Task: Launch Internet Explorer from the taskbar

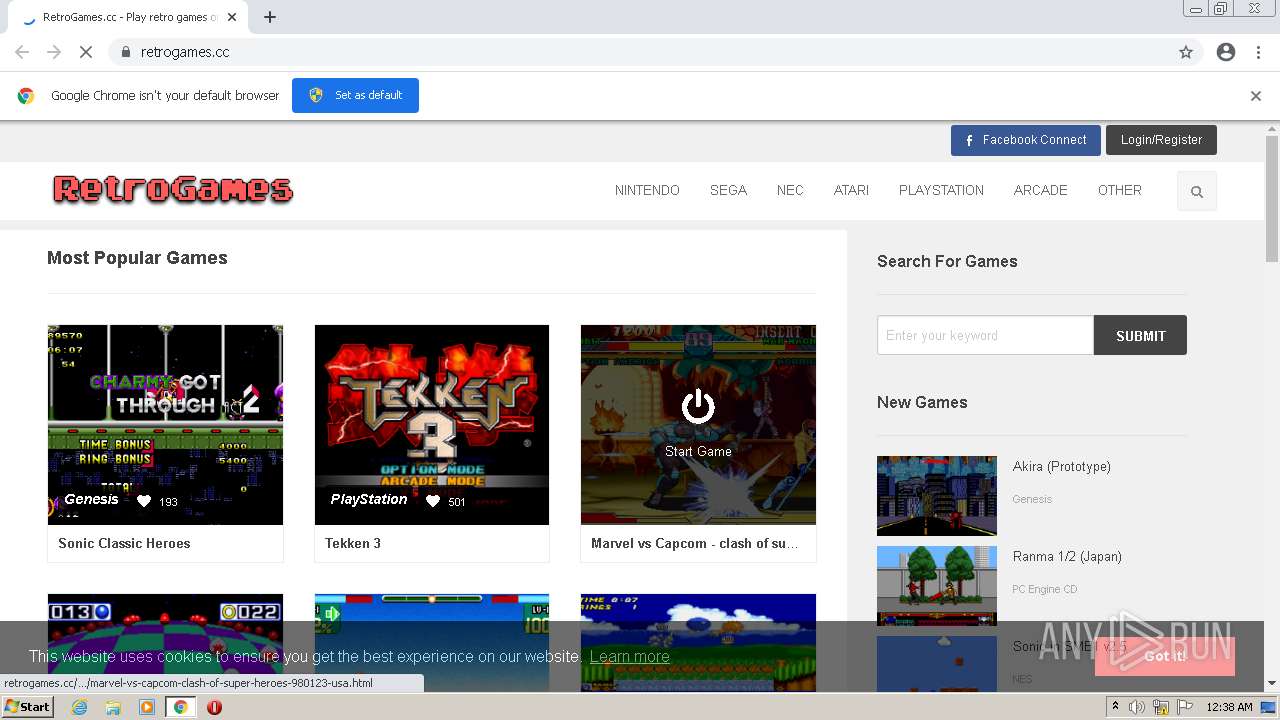Action: (80, 707)
